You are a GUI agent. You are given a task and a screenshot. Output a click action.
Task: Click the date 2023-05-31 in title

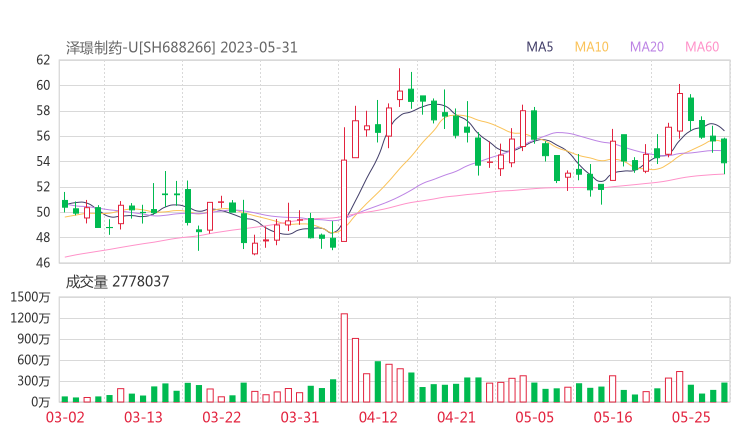[259, 48]
